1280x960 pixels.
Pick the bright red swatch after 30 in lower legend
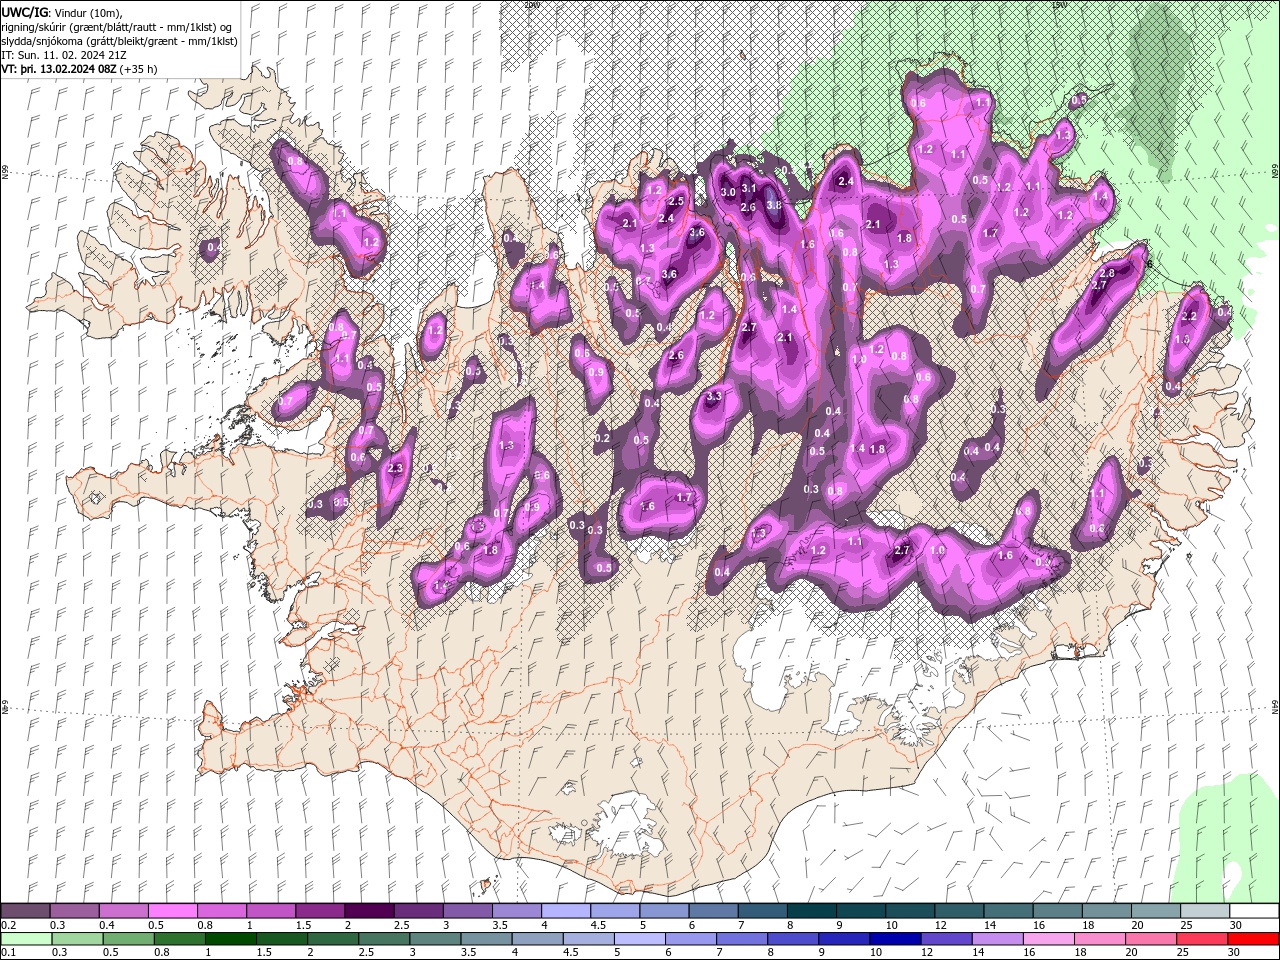1253,939
